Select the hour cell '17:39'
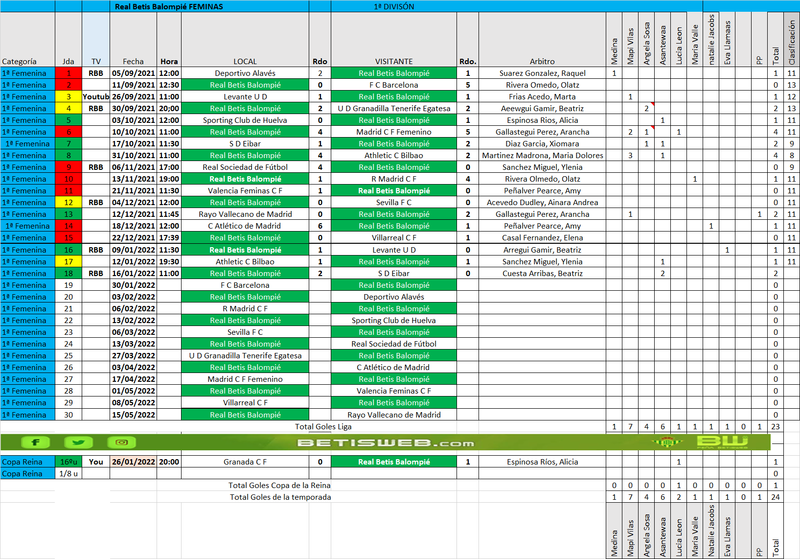 [x=169, y=238]
